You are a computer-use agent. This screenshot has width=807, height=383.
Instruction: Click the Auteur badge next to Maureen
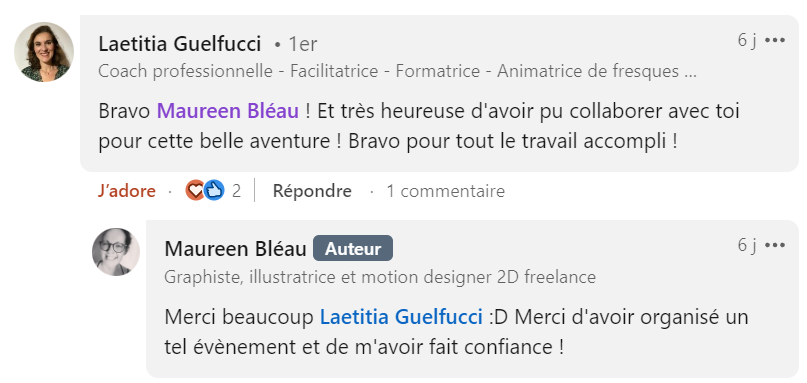tap(353, 249)
